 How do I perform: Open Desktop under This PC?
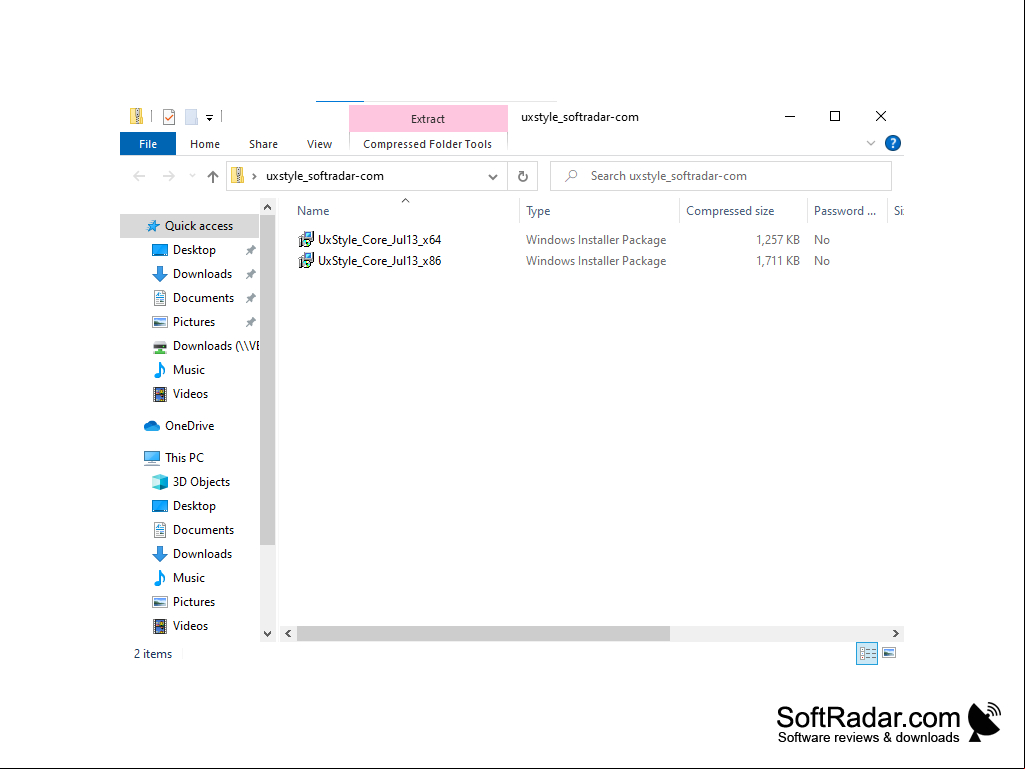pyautogui.click(x=194, y=506)
